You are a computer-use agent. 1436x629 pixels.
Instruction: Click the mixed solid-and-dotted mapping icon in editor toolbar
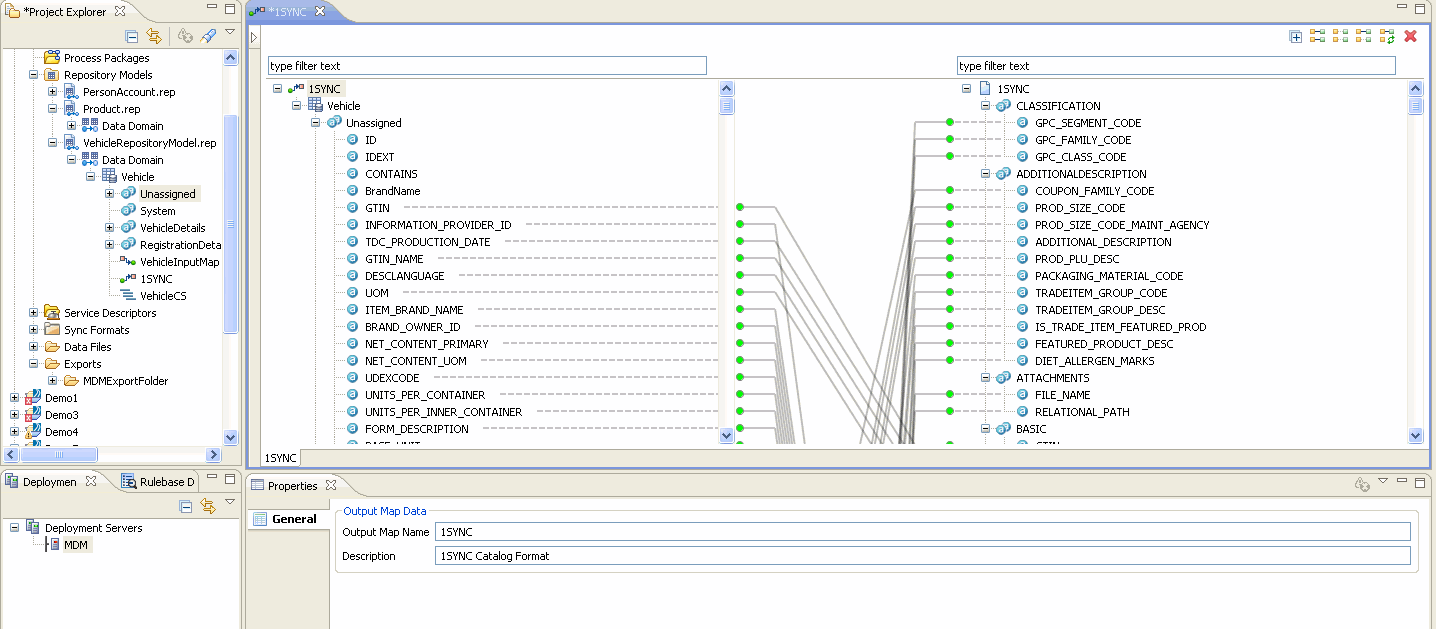tap(1364, 37)
